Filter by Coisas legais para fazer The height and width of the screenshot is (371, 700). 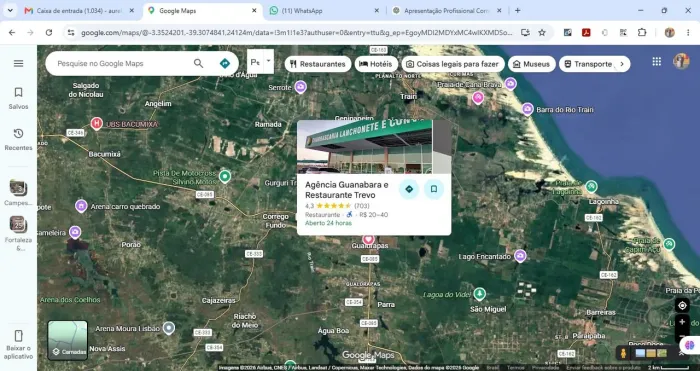pos(453,64)
